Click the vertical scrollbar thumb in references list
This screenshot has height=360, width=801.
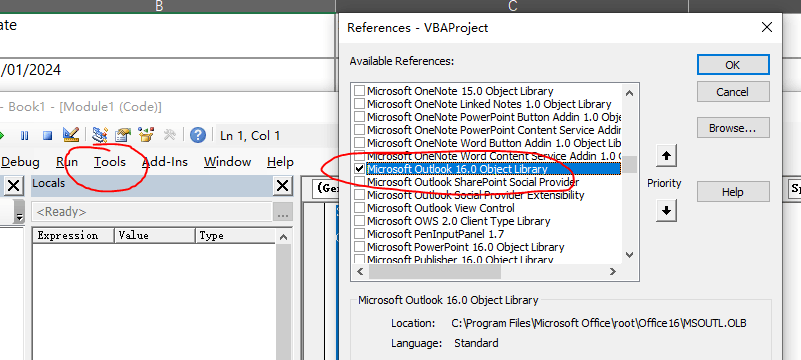(629, 165)
